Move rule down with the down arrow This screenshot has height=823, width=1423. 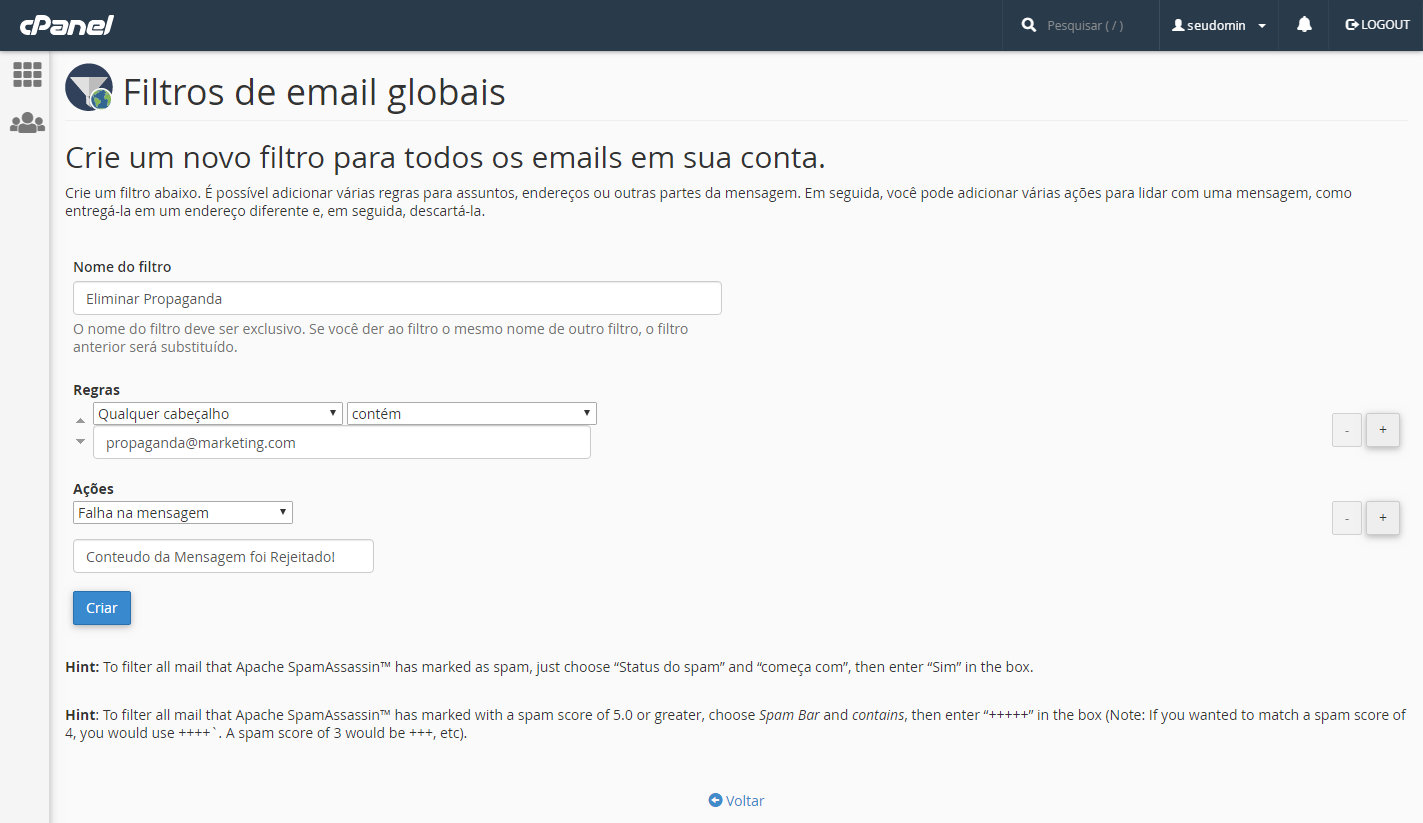81,441
